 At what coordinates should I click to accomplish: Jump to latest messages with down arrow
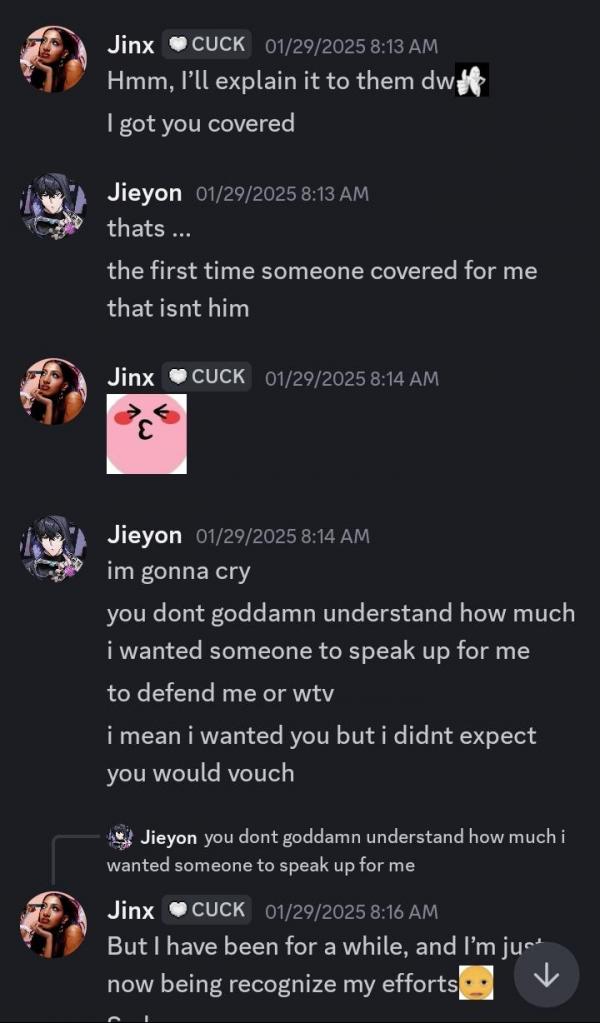(546, 975)
